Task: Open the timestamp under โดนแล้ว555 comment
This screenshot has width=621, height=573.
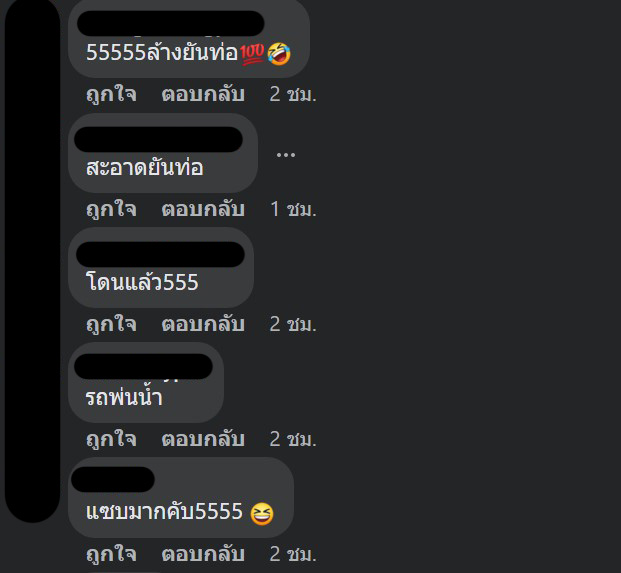Action: pyautogui.click(x=293, y=324)
